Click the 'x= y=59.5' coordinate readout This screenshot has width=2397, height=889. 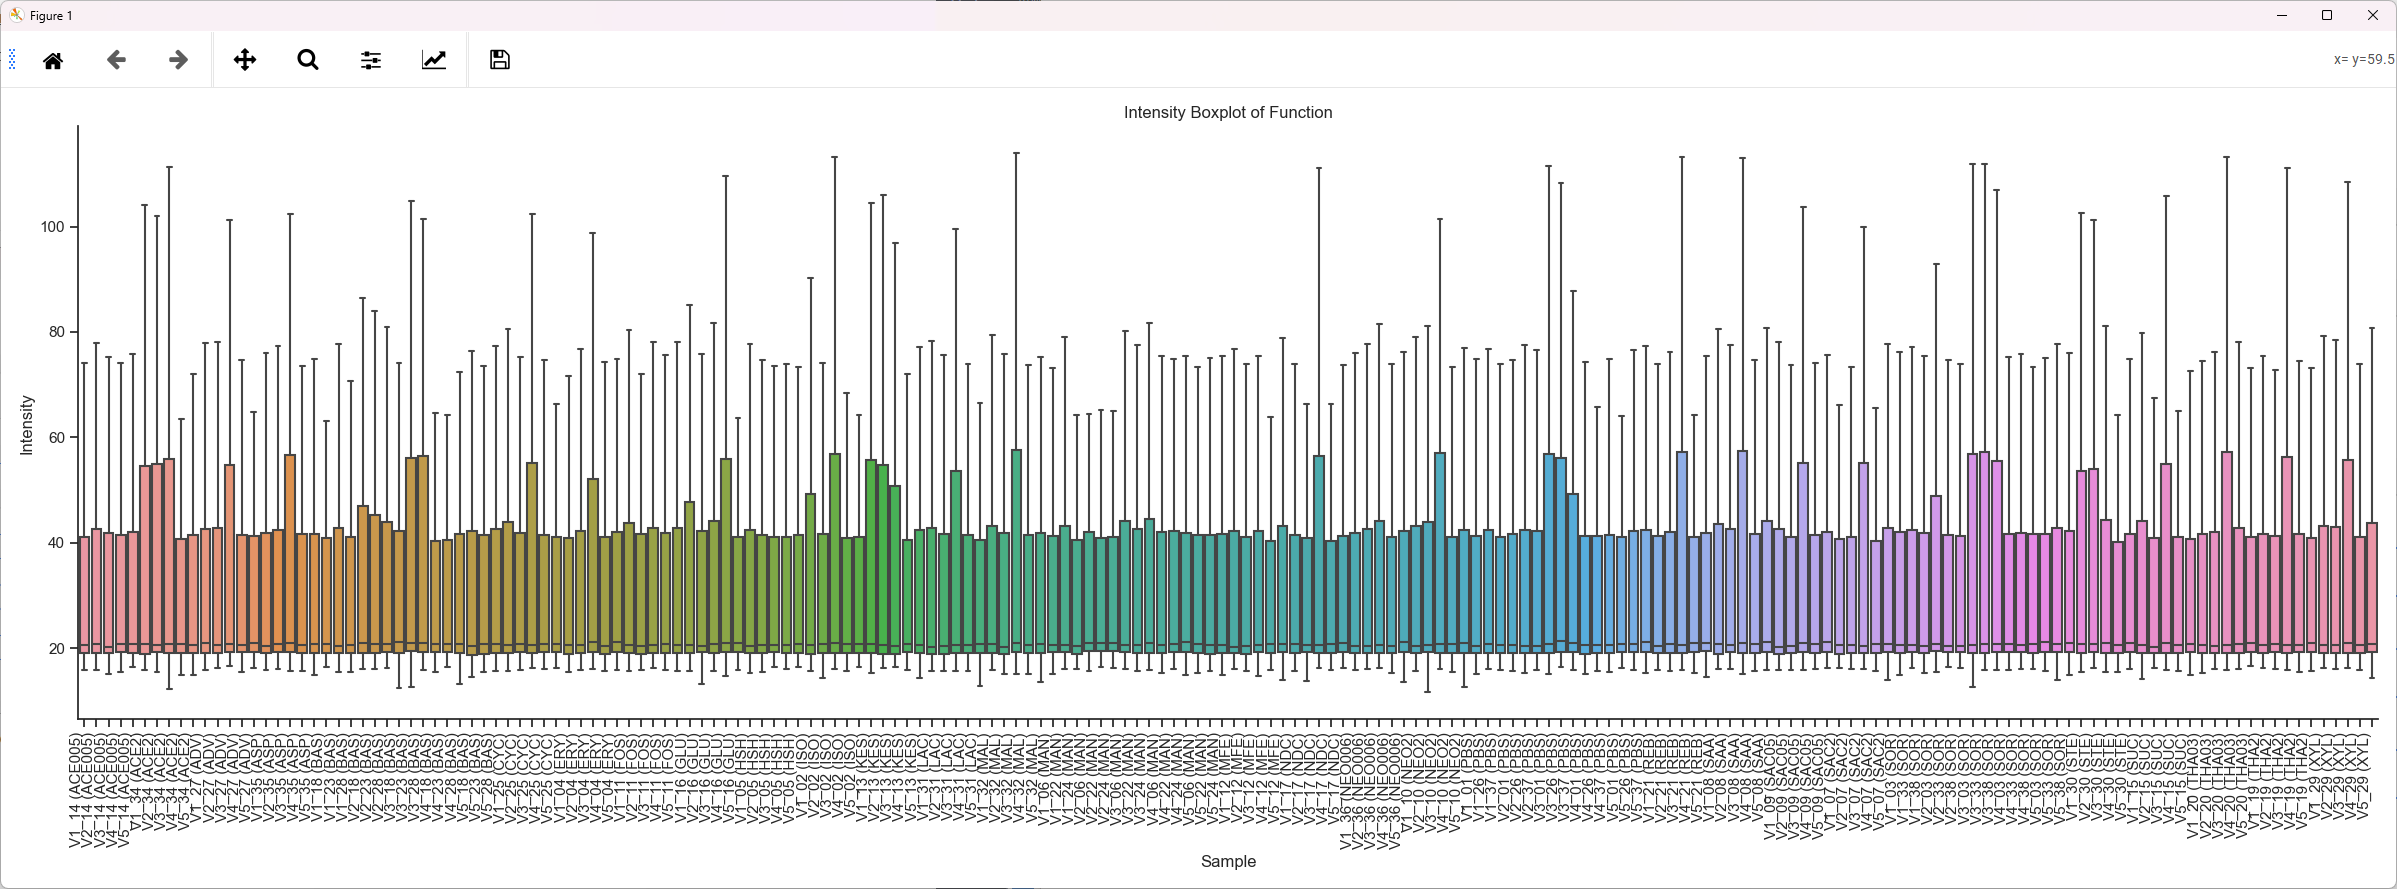2364,59
